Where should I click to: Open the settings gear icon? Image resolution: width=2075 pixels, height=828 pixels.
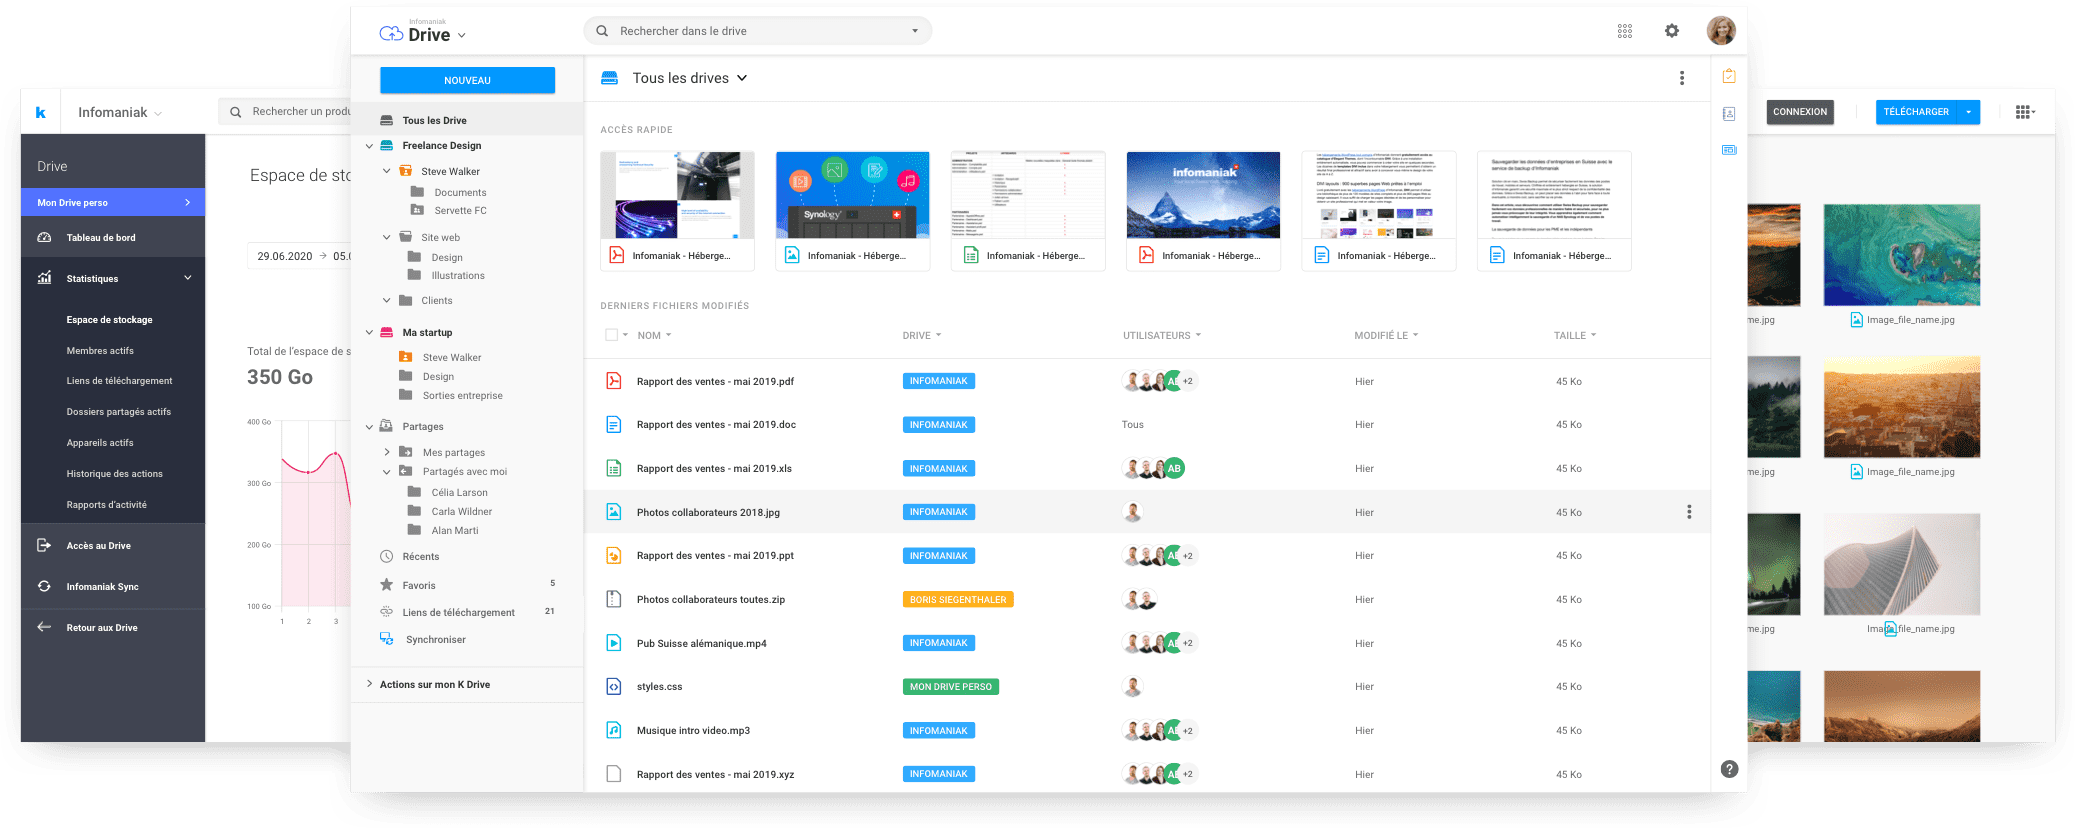click(x=1671, y=31)
